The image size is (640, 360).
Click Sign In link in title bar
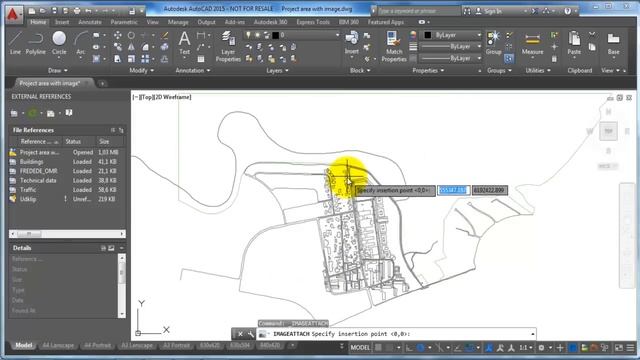click(493, 11)
